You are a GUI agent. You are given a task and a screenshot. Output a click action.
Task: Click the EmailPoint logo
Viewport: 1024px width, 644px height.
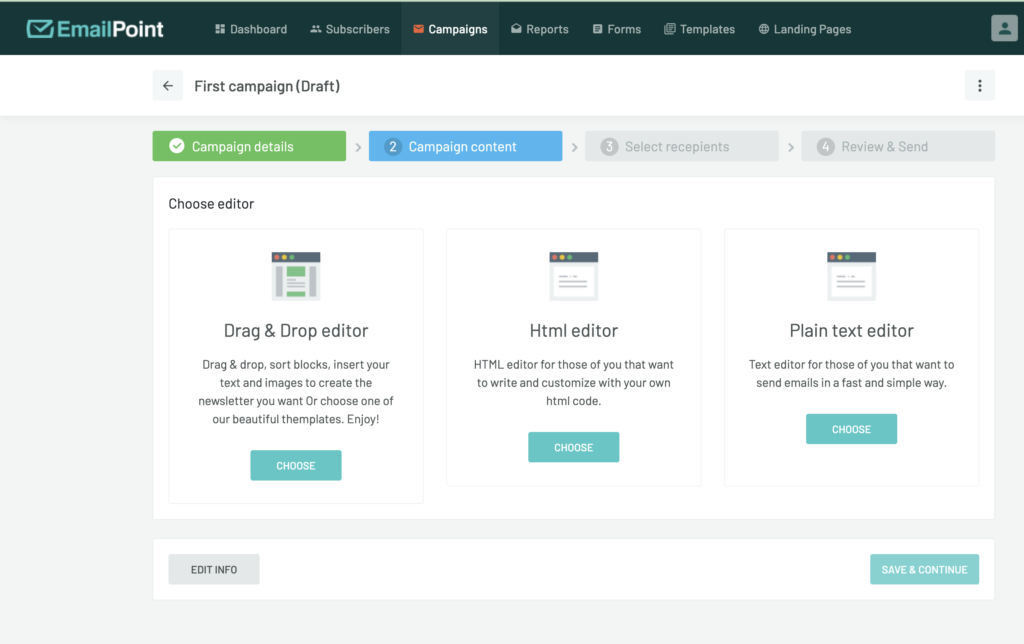coord(95,29)
